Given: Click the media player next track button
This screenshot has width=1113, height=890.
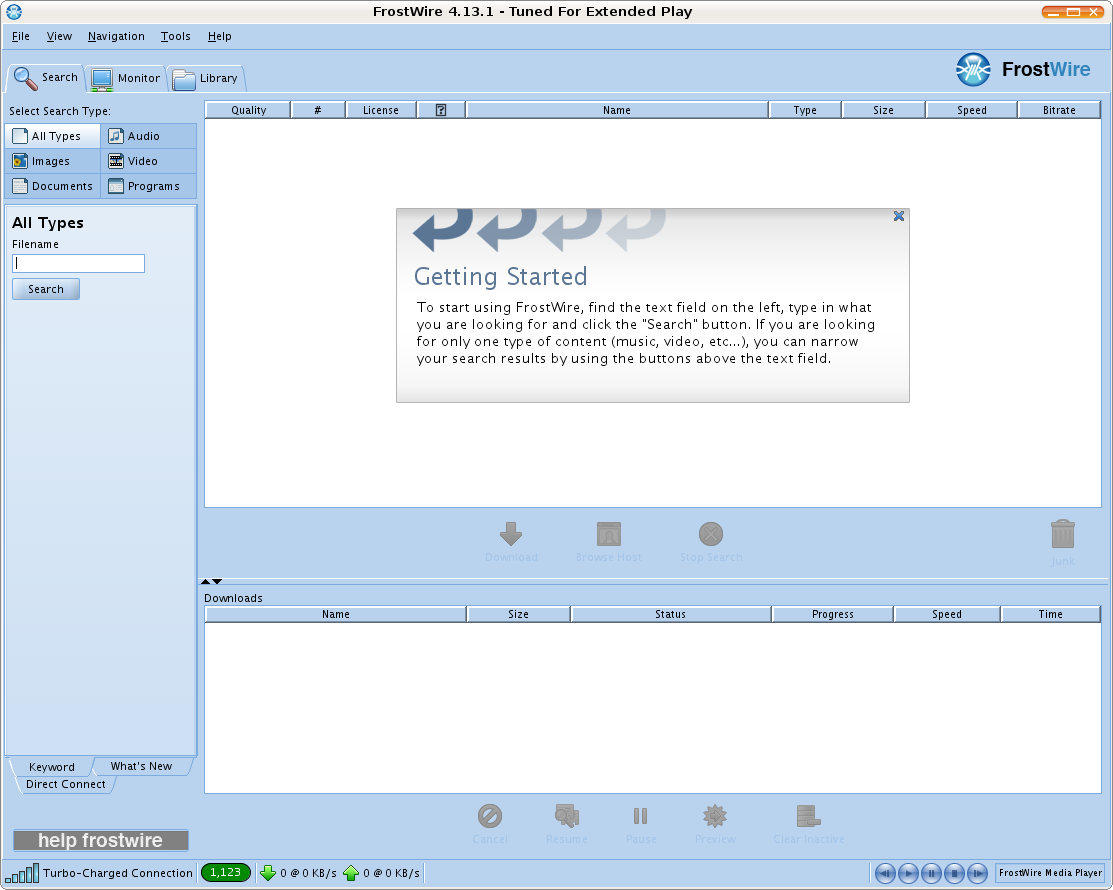Looking at the screenshot, I should click(x=977, y=873).
